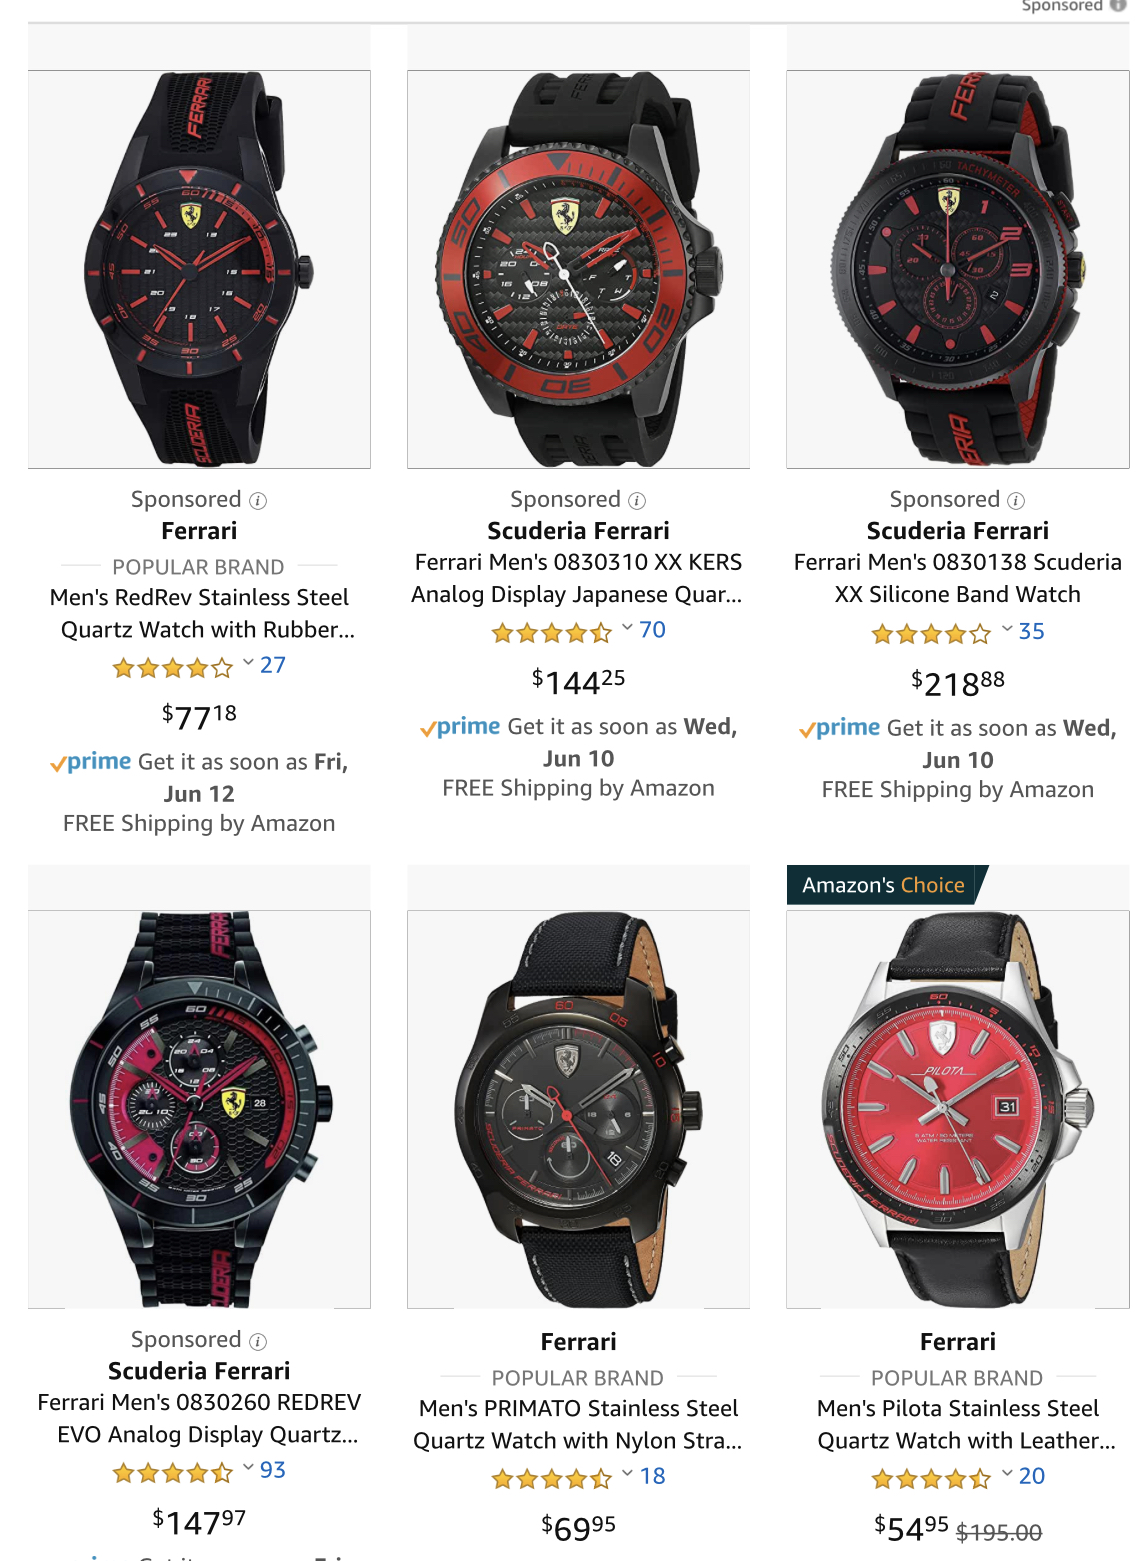This screenshot has width=1143, height=1561.
Task: Click star rating icons of XX KERS watch
Action: point(552,632)
